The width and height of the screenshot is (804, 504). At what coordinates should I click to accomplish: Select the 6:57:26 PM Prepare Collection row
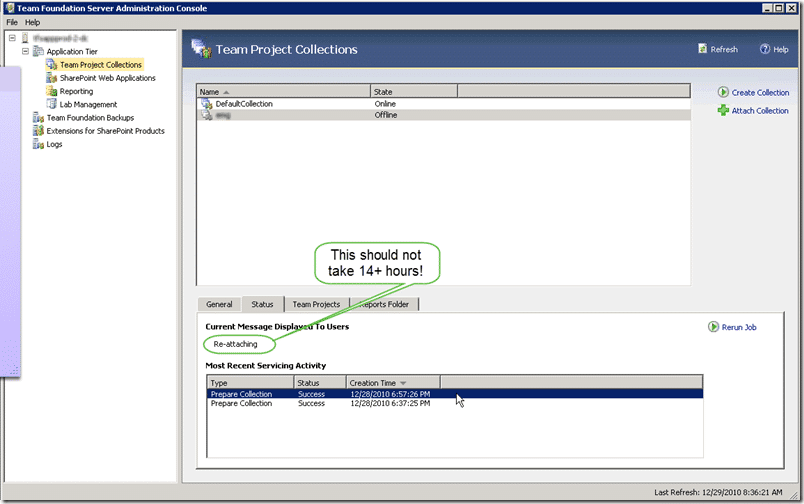click(x=455, y=394)
